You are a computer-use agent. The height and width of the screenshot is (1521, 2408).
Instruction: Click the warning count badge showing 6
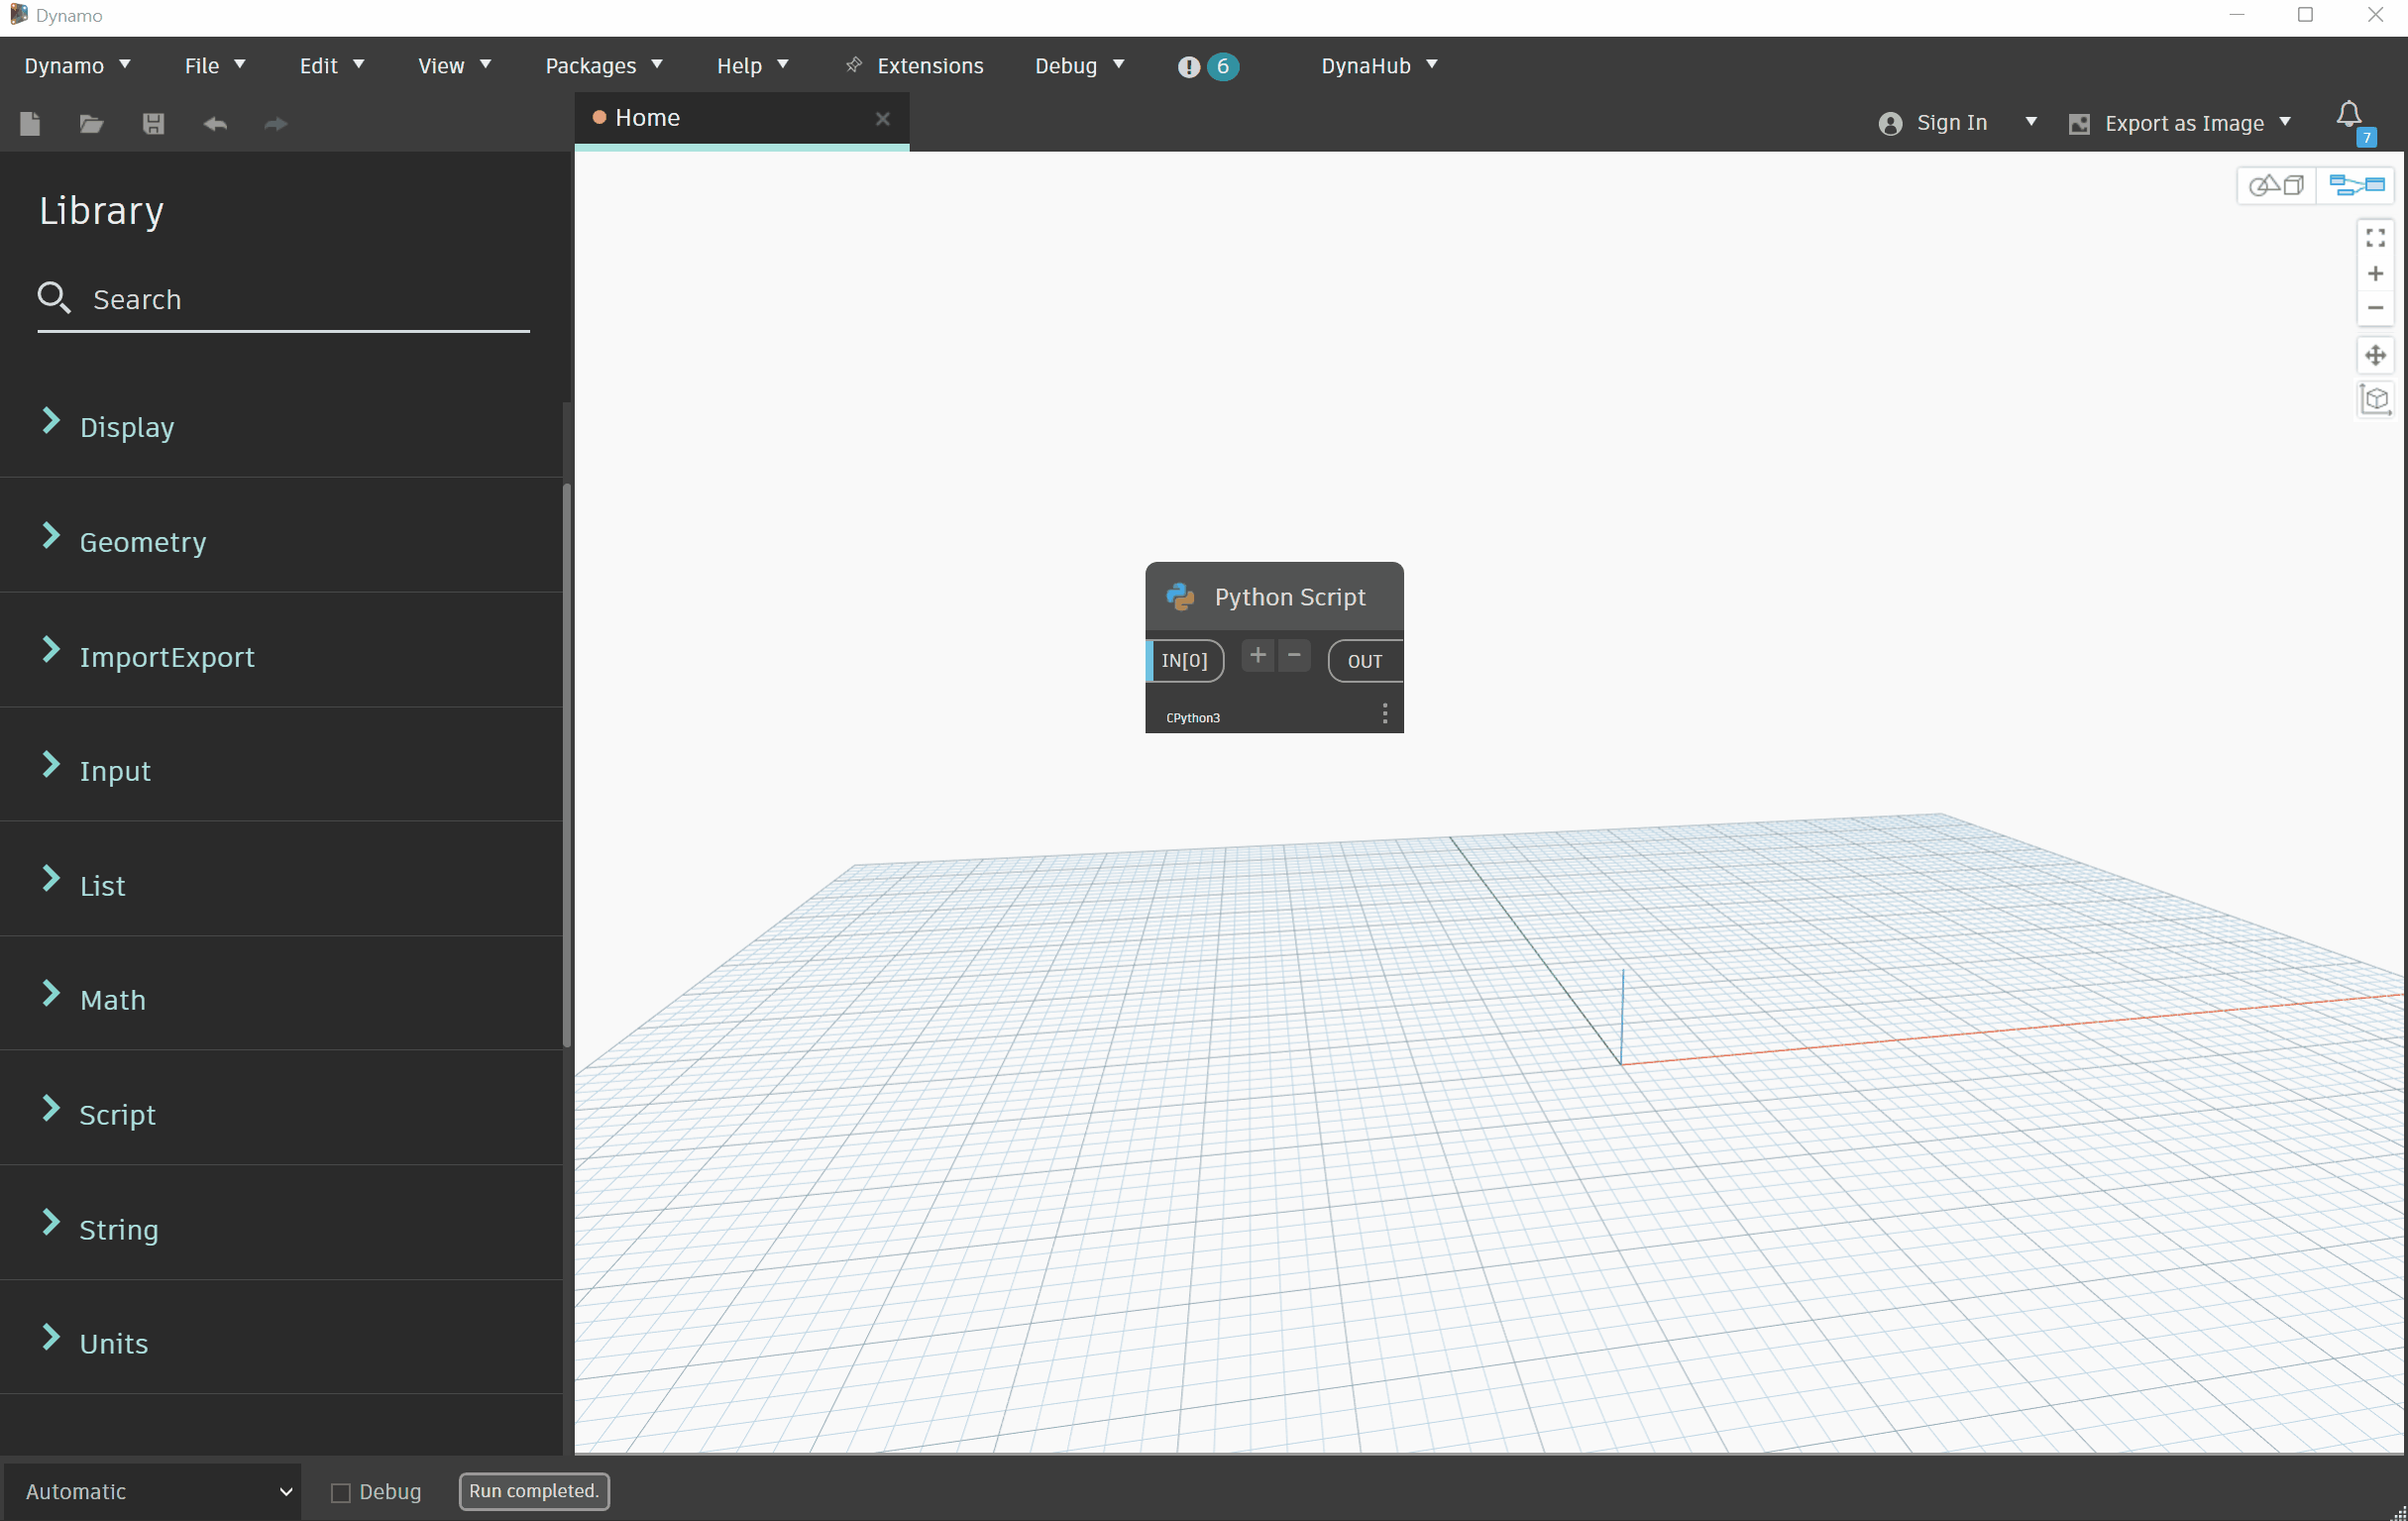(1222, 66)
